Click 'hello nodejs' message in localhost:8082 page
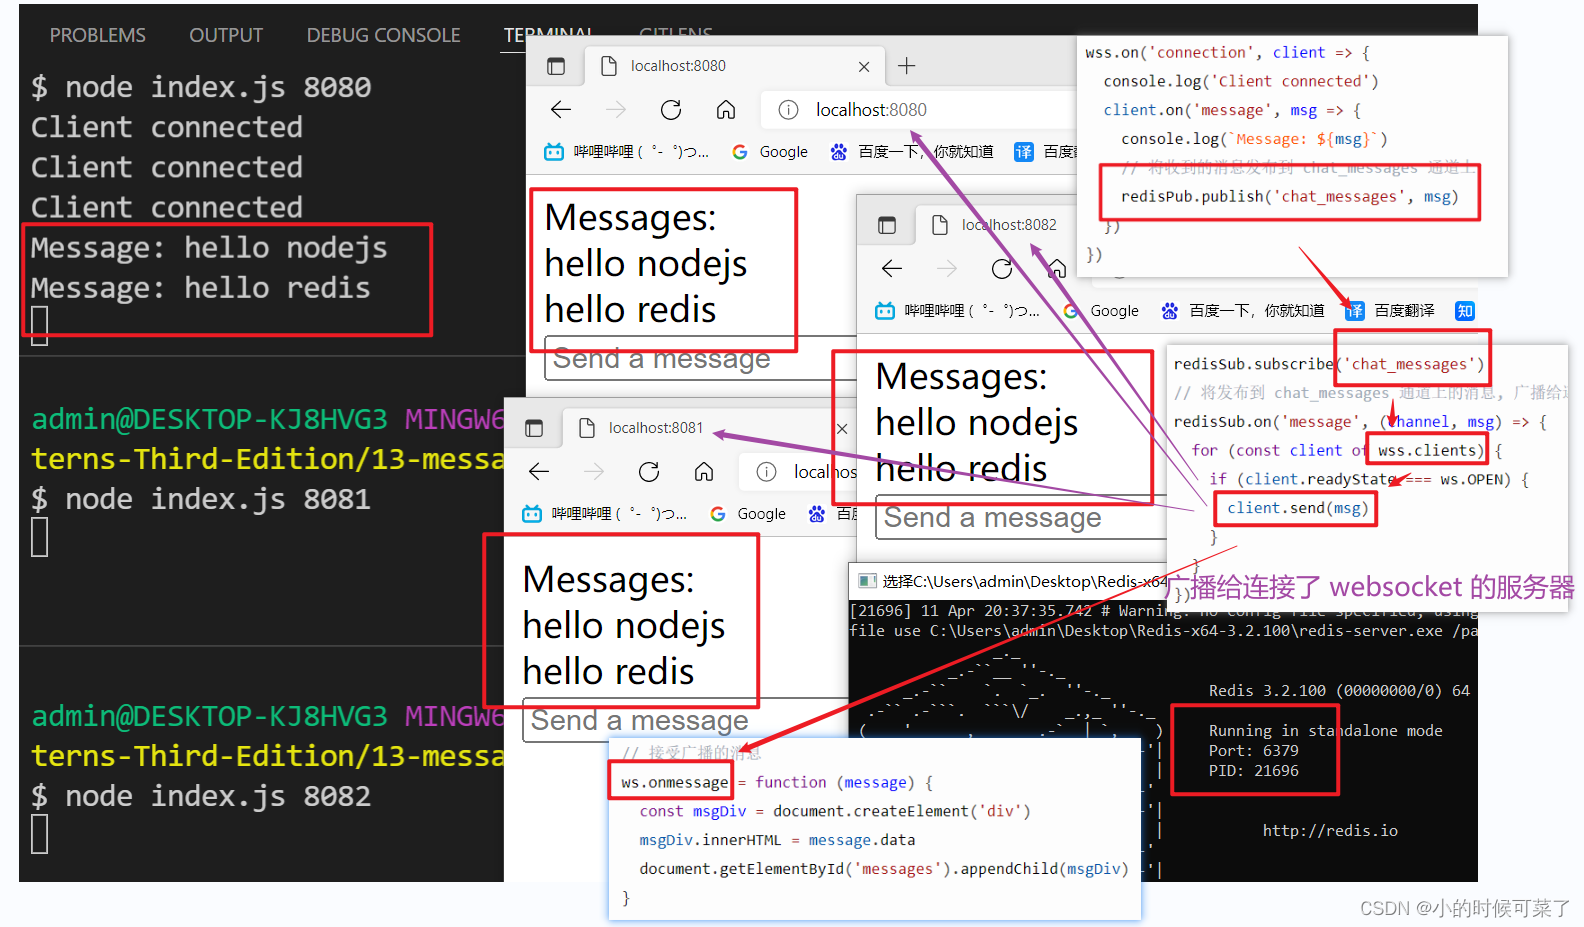The image size is (1584, 927). pos(977,423)
